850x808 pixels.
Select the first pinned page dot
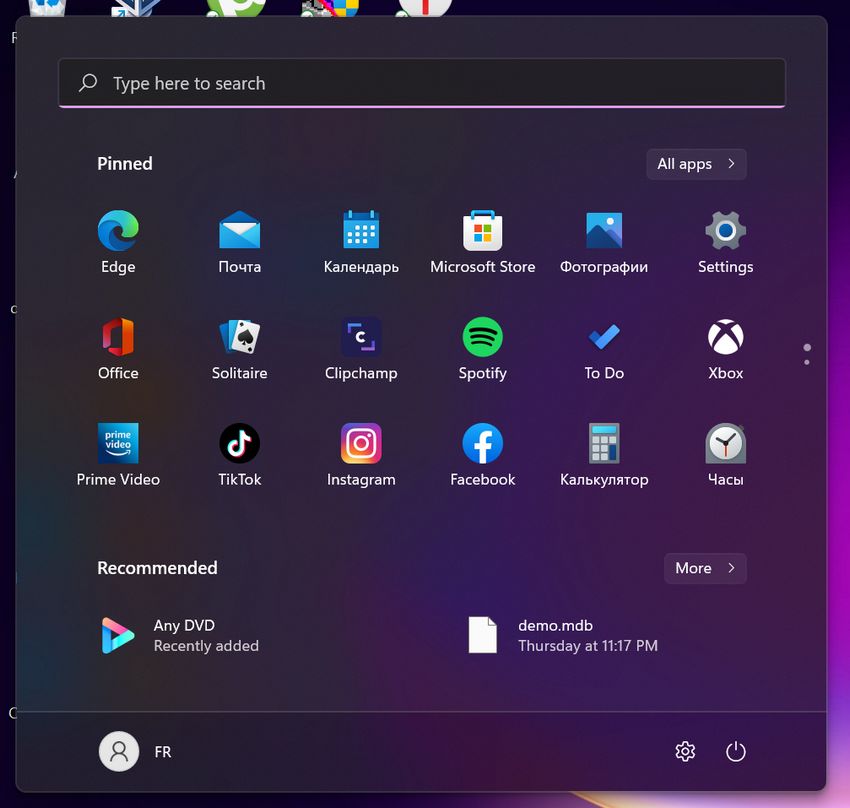[x=807, y=347]
